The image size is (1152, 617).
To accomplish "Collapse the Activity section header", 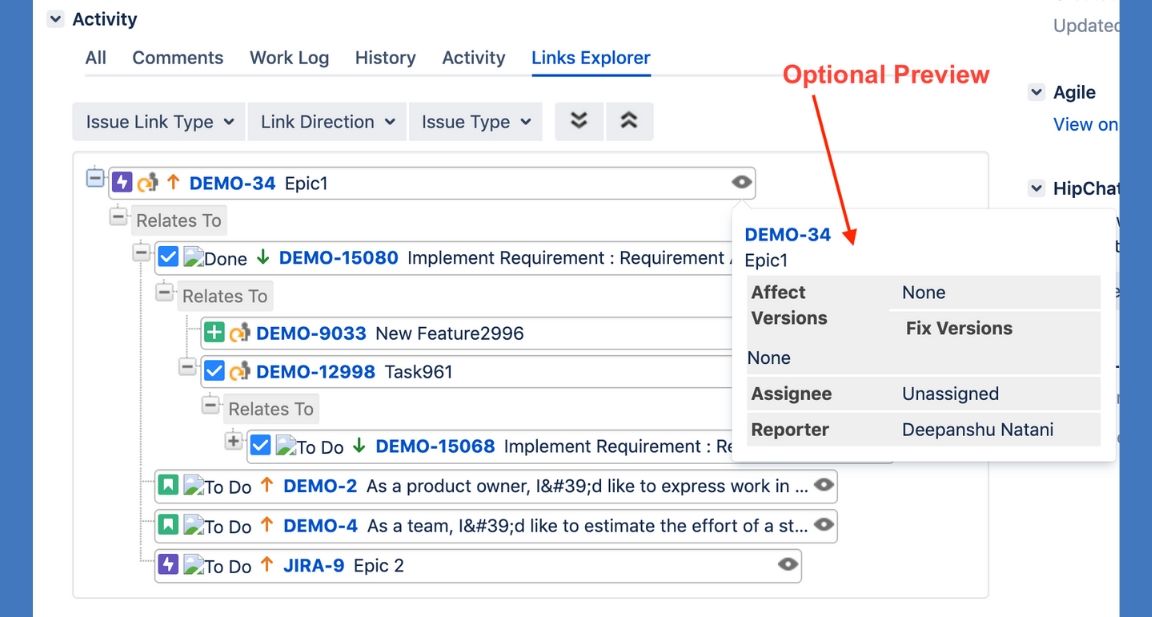I will coord(55,19).
